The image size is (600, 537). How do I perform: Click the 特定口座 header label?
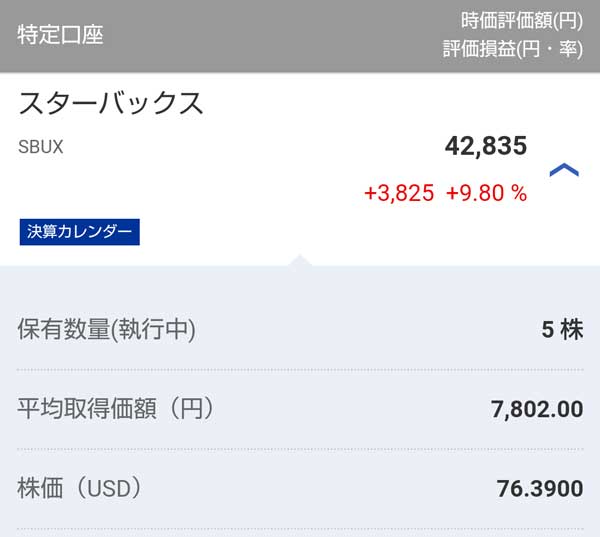[x=60, y=35]
